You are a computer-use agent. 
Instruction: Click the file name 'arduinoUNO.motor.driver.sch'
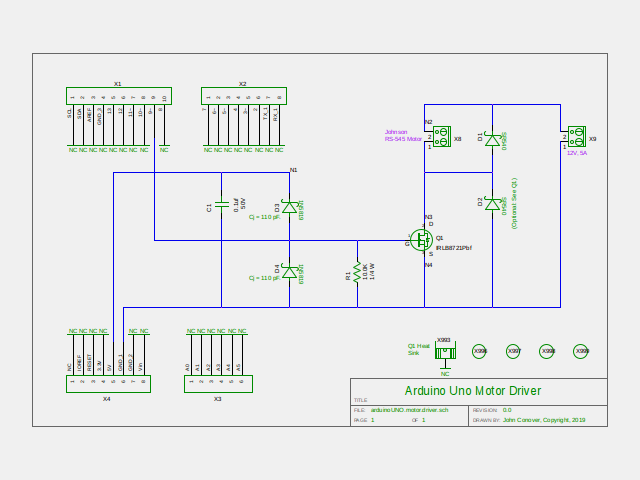pyautogui.click(x=409, y=410)
